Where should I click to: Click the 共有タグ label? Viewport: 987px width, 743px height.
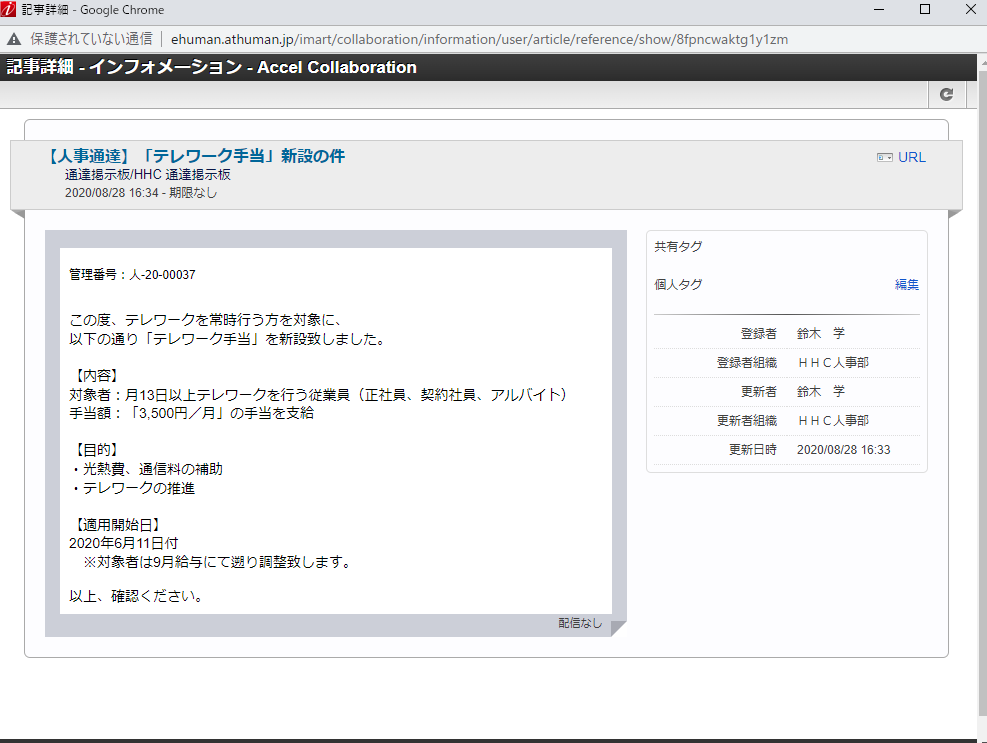[678, 246]
